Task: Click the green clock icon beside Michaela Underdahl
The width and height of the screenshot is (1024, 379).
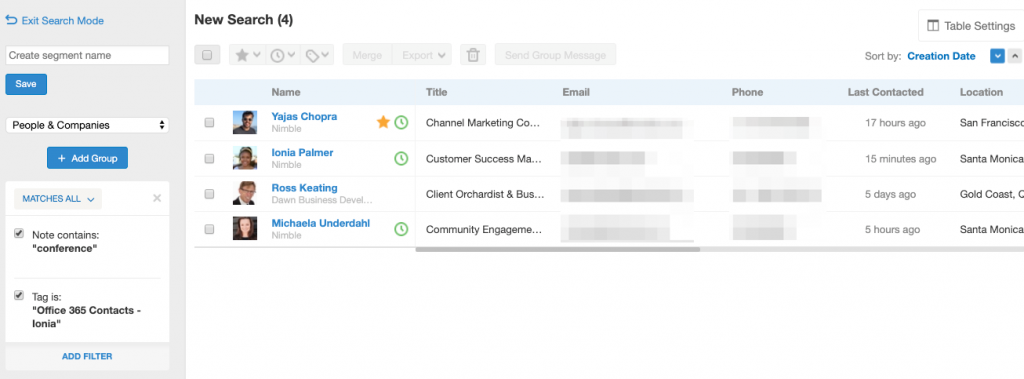Action: click(x=401, y=229)
